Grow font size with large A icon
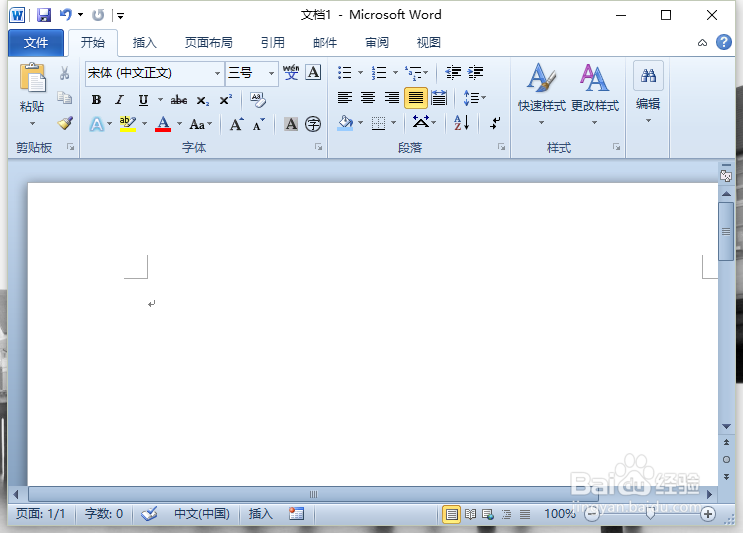The image size is (743, 533). point(236,125)
